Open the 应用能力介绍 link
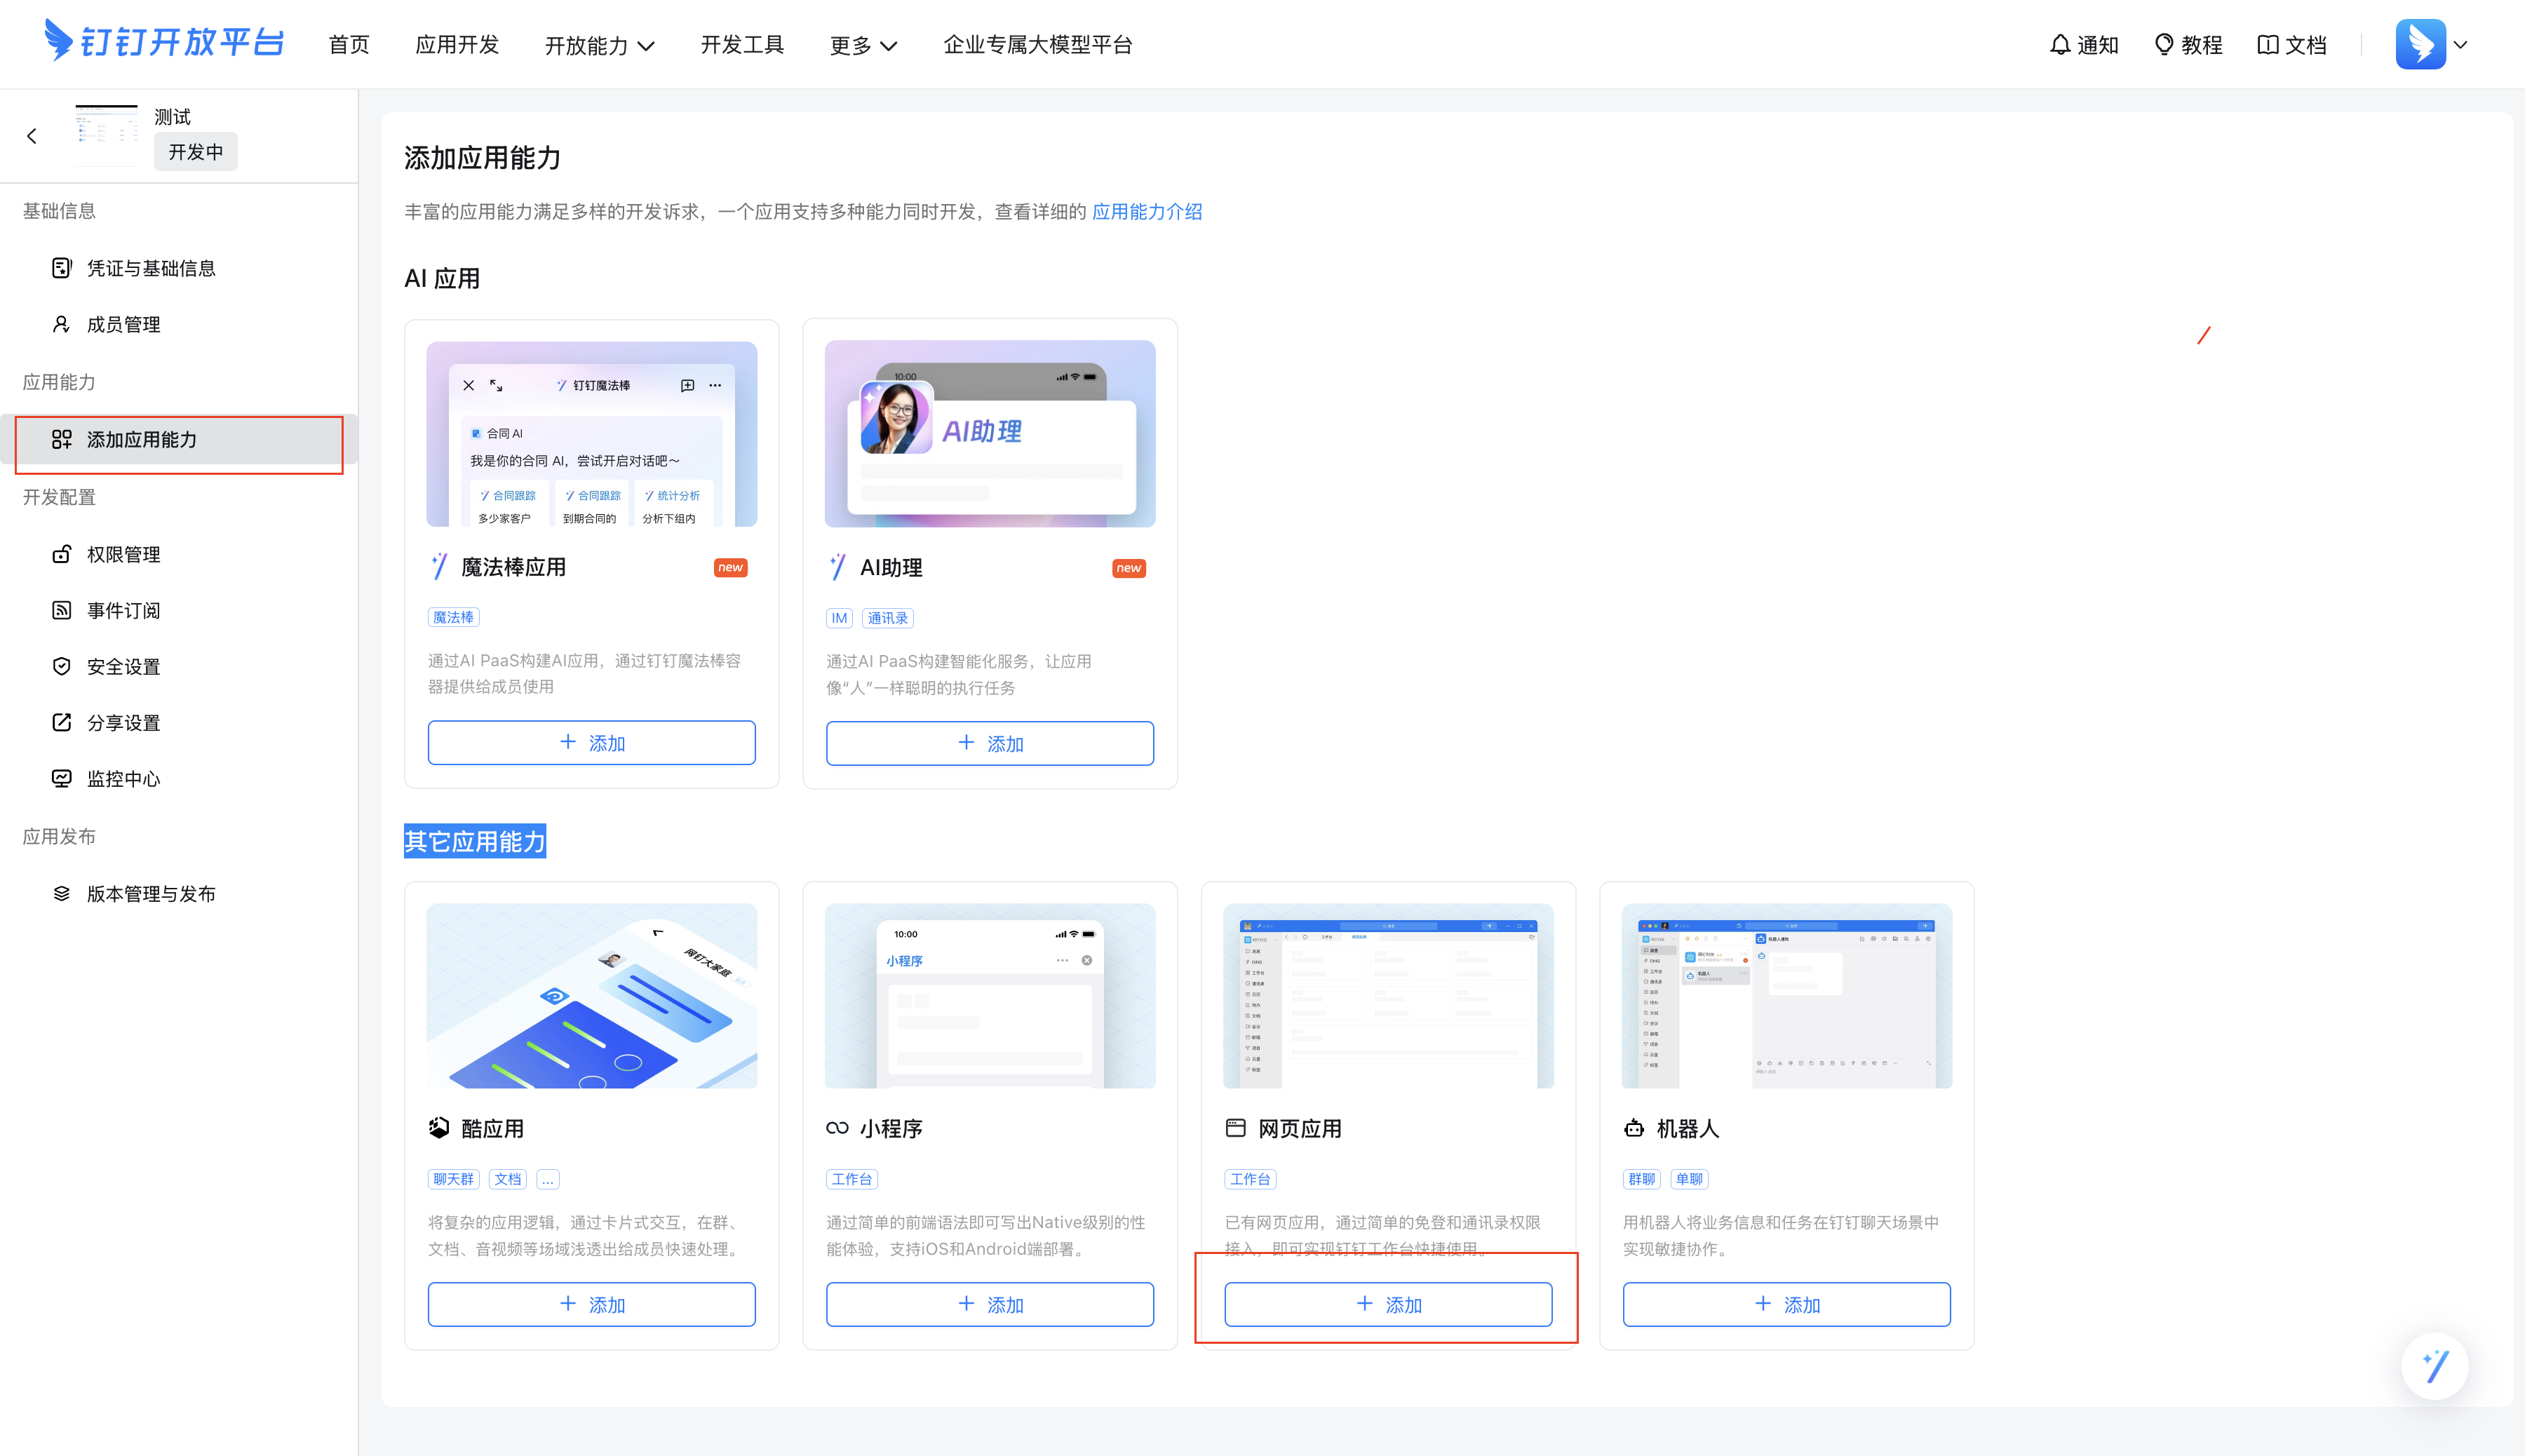Image resolution: width=2525 pixels, height=1456 pixels. (x=1147, y=211)
